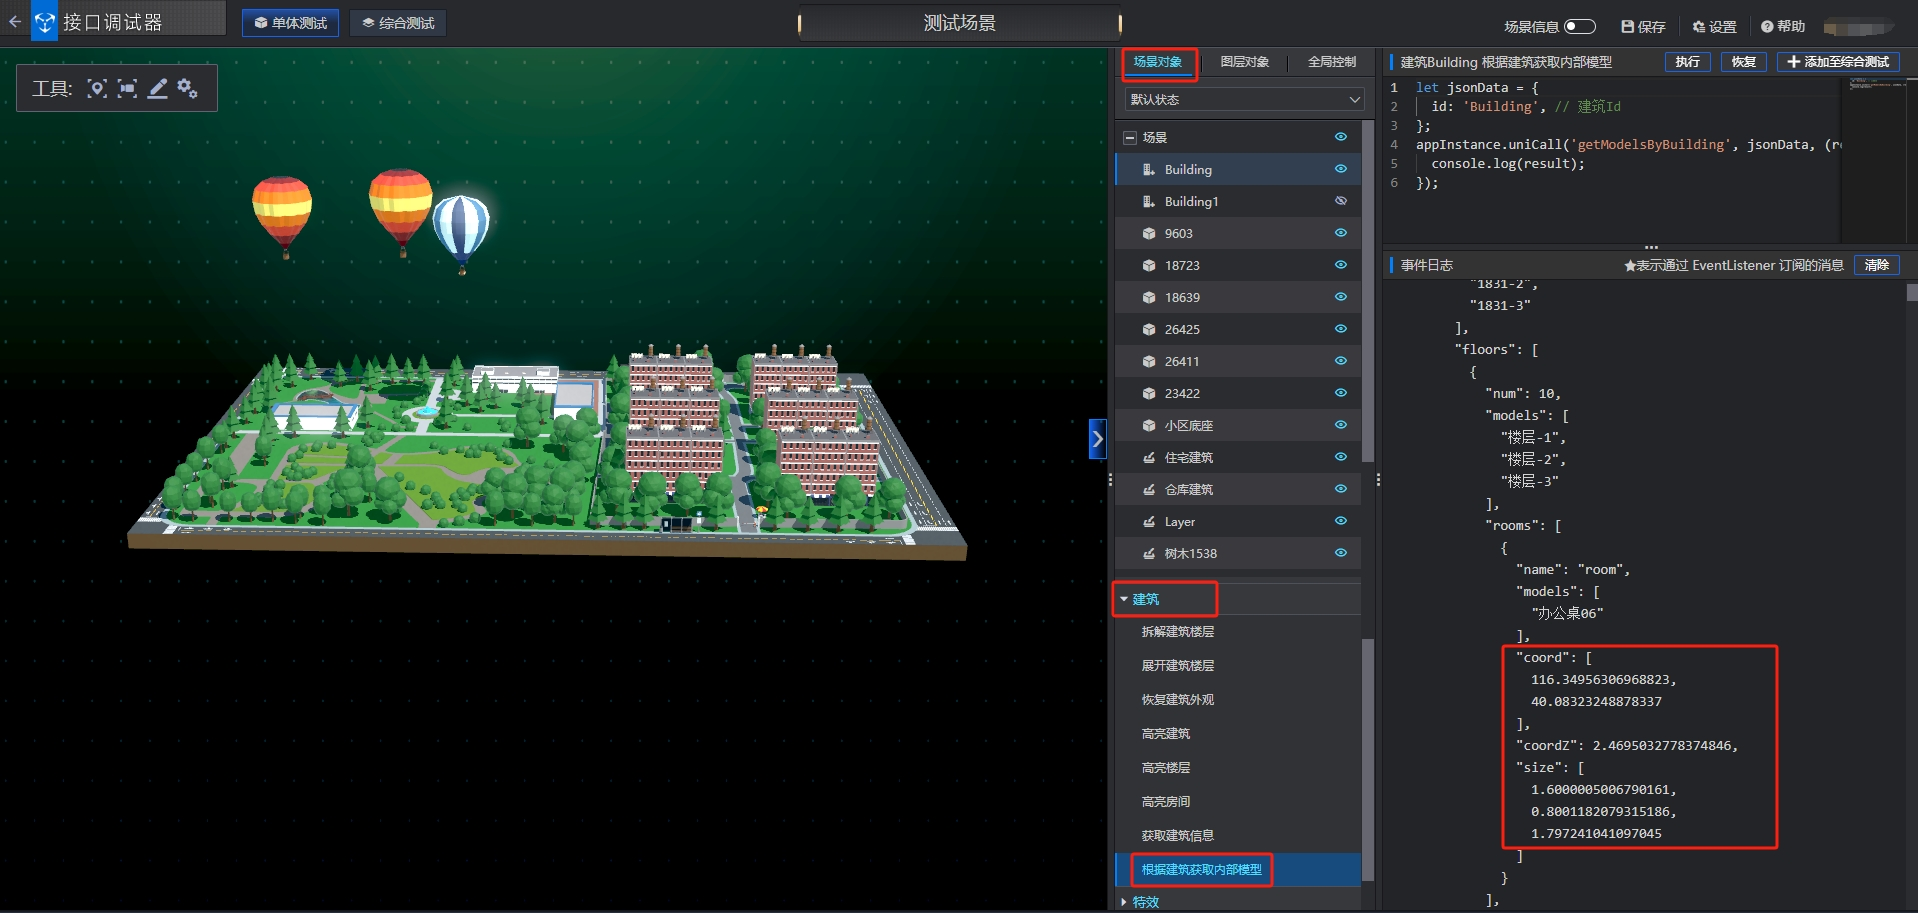The height and width of the screenshot is (913, 1918).
Task: Click the cube icon beside 小区底座
Action: point(1149,425)
